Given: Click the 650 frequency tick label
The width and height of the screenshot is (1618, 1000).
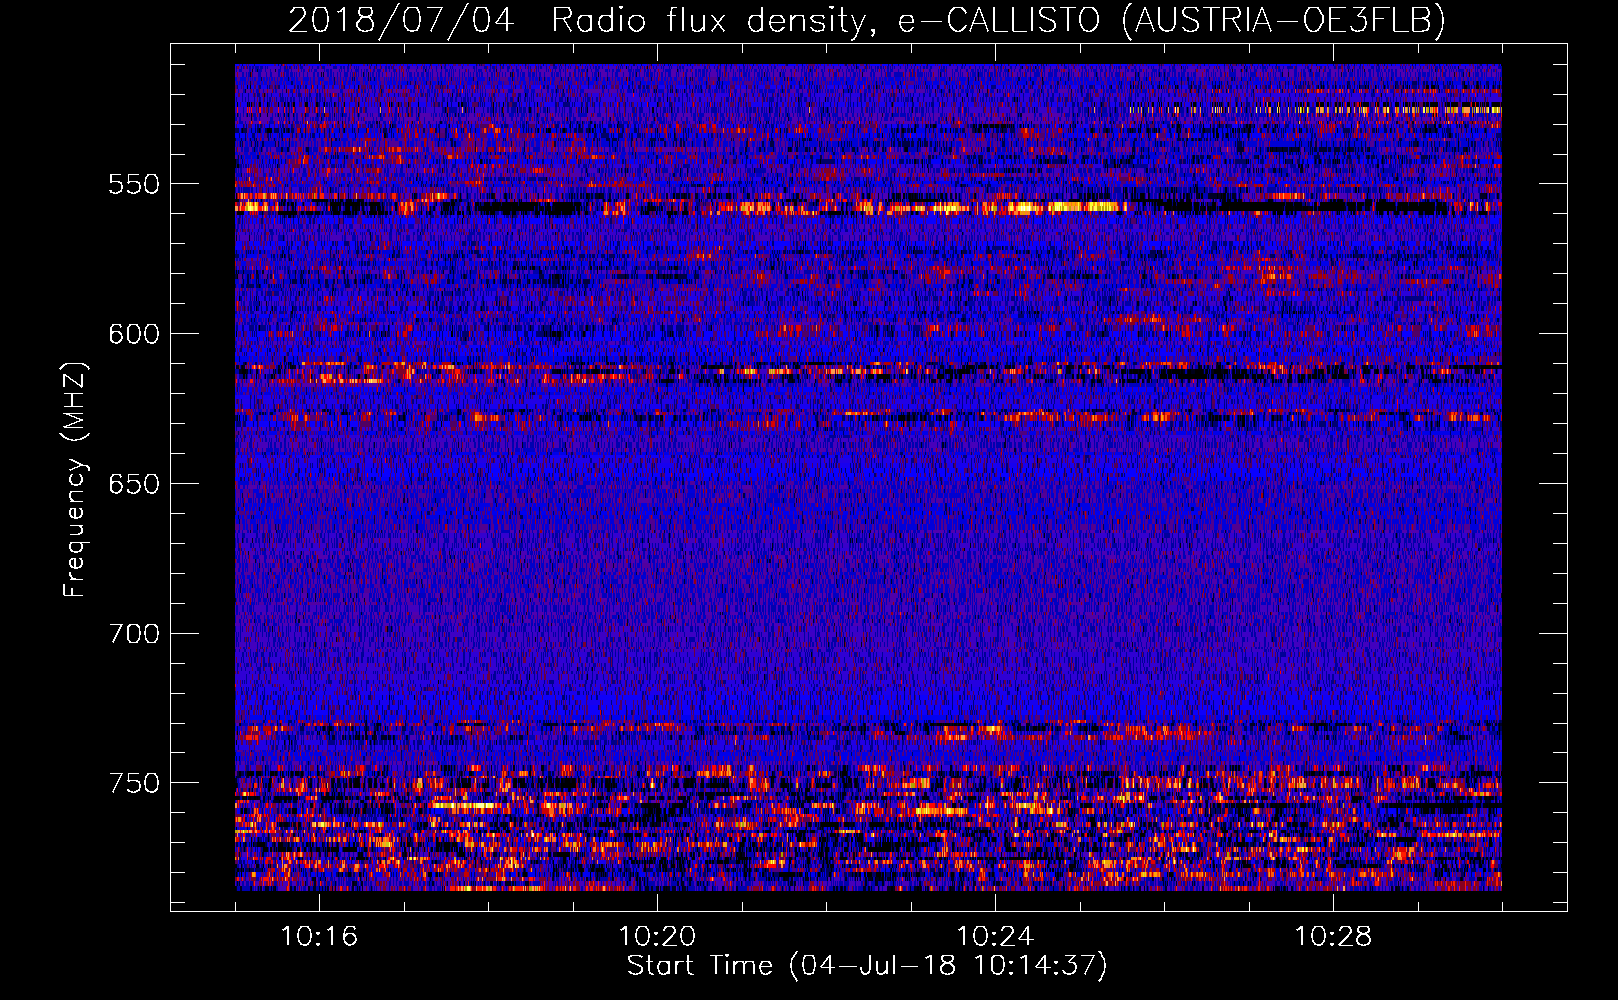Looking at the screenshot, I should [134, 484].
